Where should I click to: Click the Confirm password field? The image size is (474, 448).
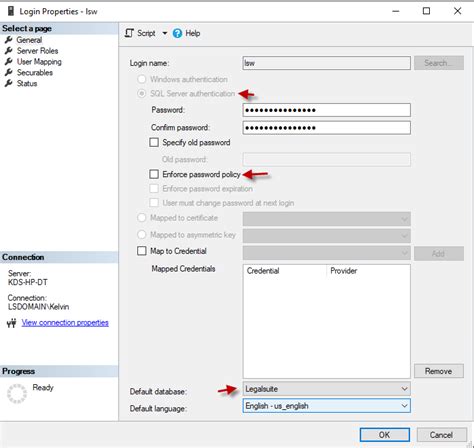pyautogui.click(x=327, y=128)
